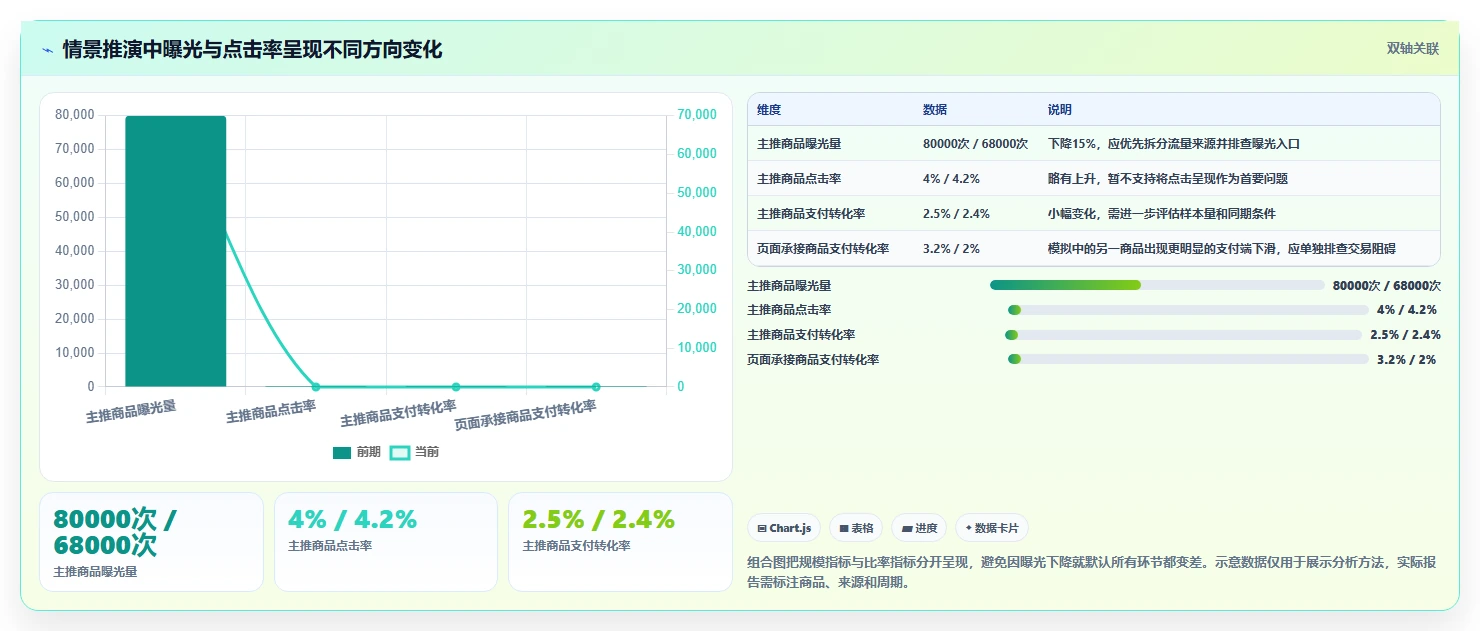Click the 表格 tag chip

[x=856, y=528]
